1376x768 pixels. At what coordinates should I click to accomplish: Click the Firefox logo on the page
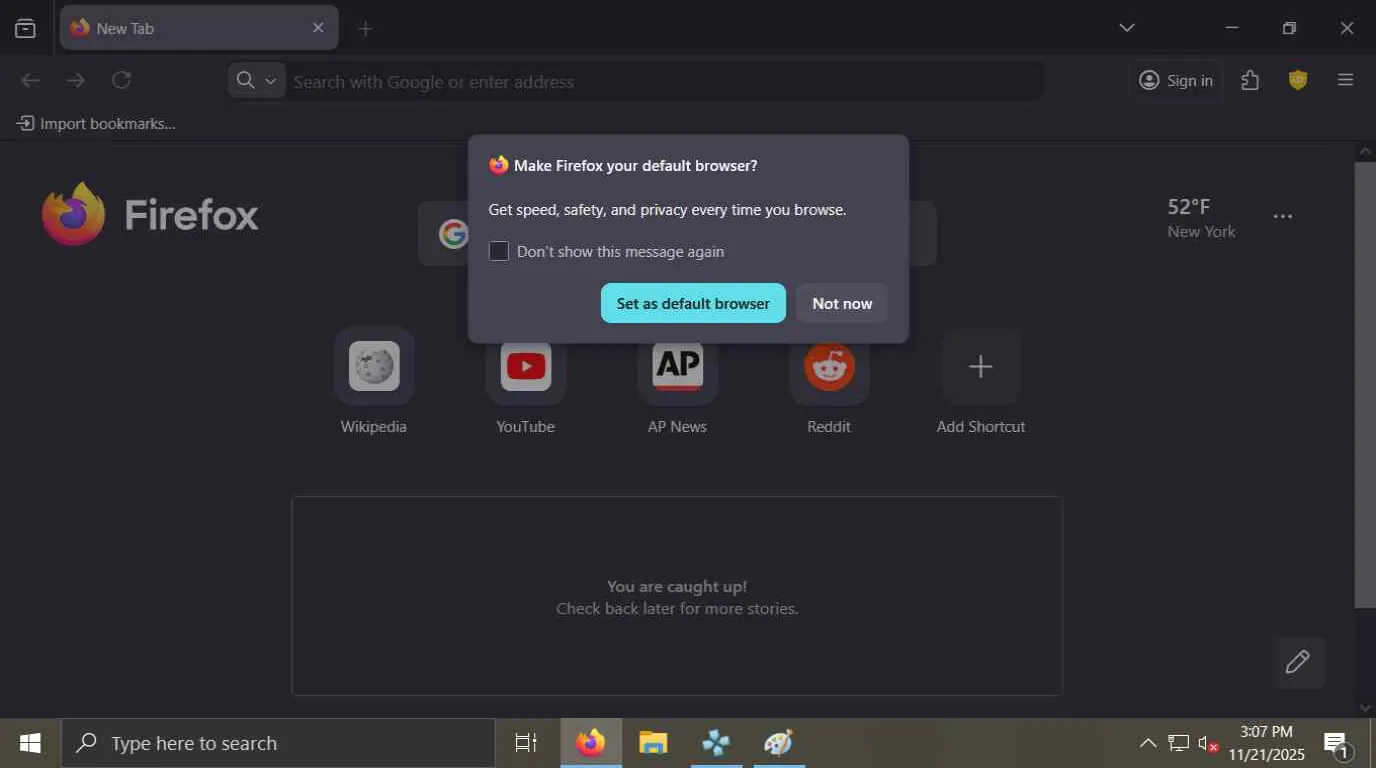click(x=150, y=214)
